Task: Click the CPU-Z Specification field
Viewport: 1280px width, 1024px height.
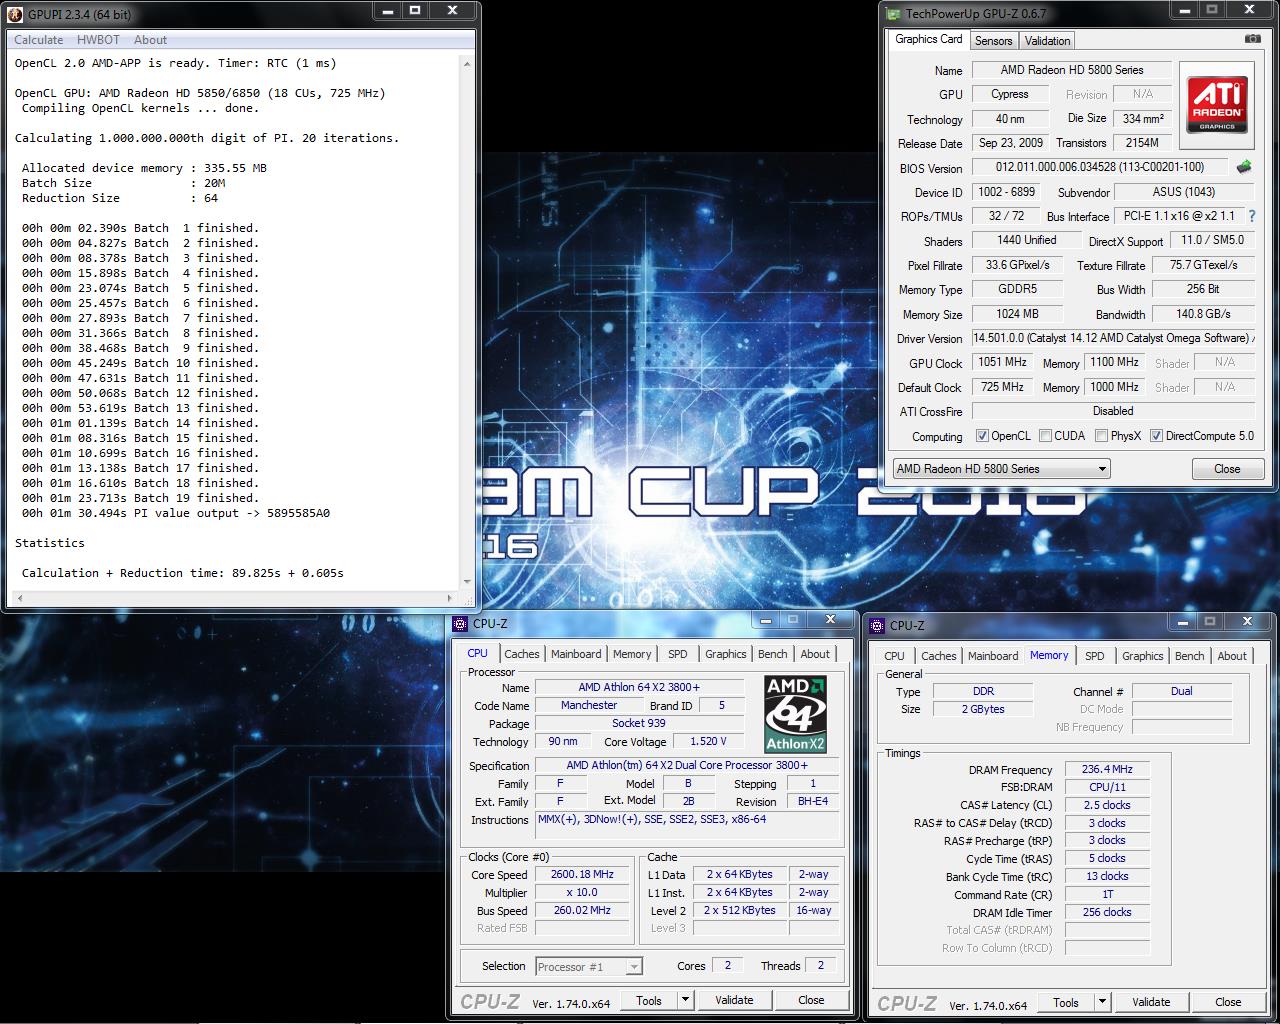Action: 686,765
